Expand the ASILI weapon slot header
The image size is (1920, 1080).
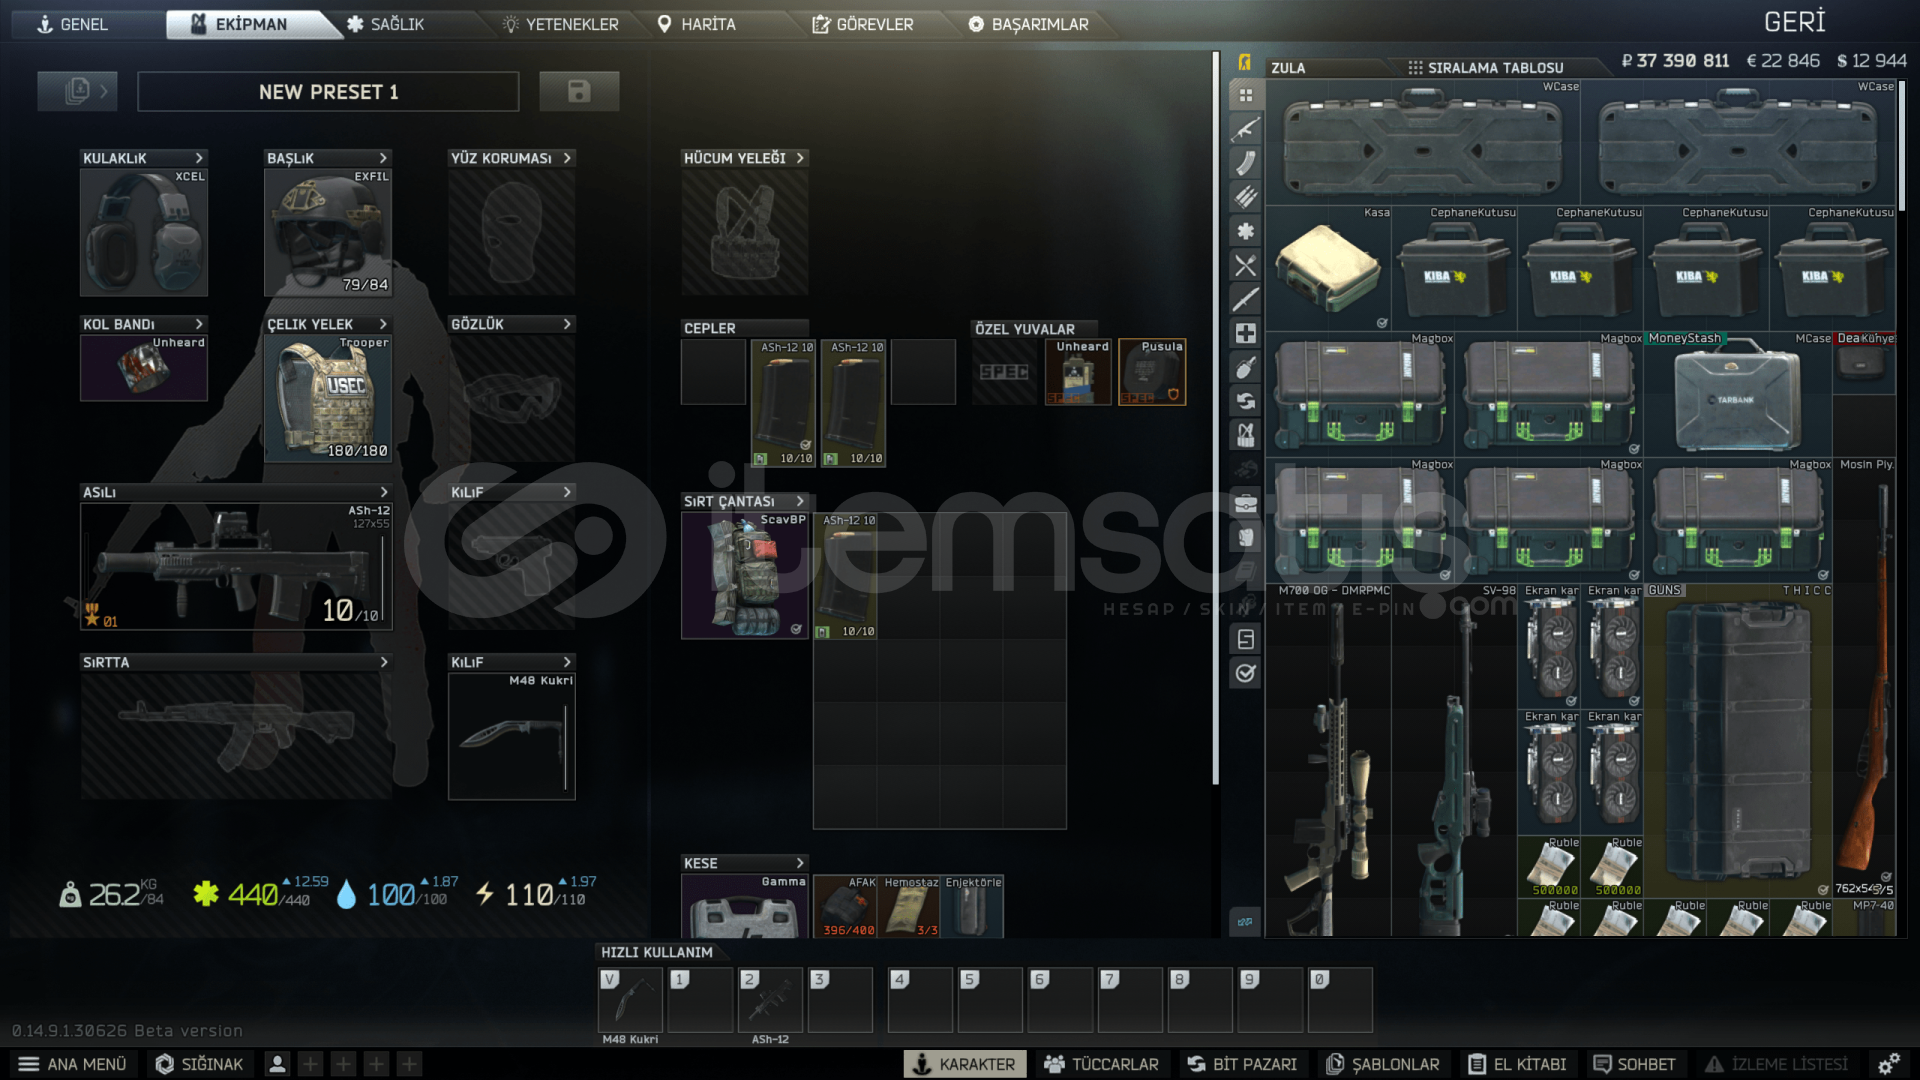pyautogui.click(x=236, y=492)
